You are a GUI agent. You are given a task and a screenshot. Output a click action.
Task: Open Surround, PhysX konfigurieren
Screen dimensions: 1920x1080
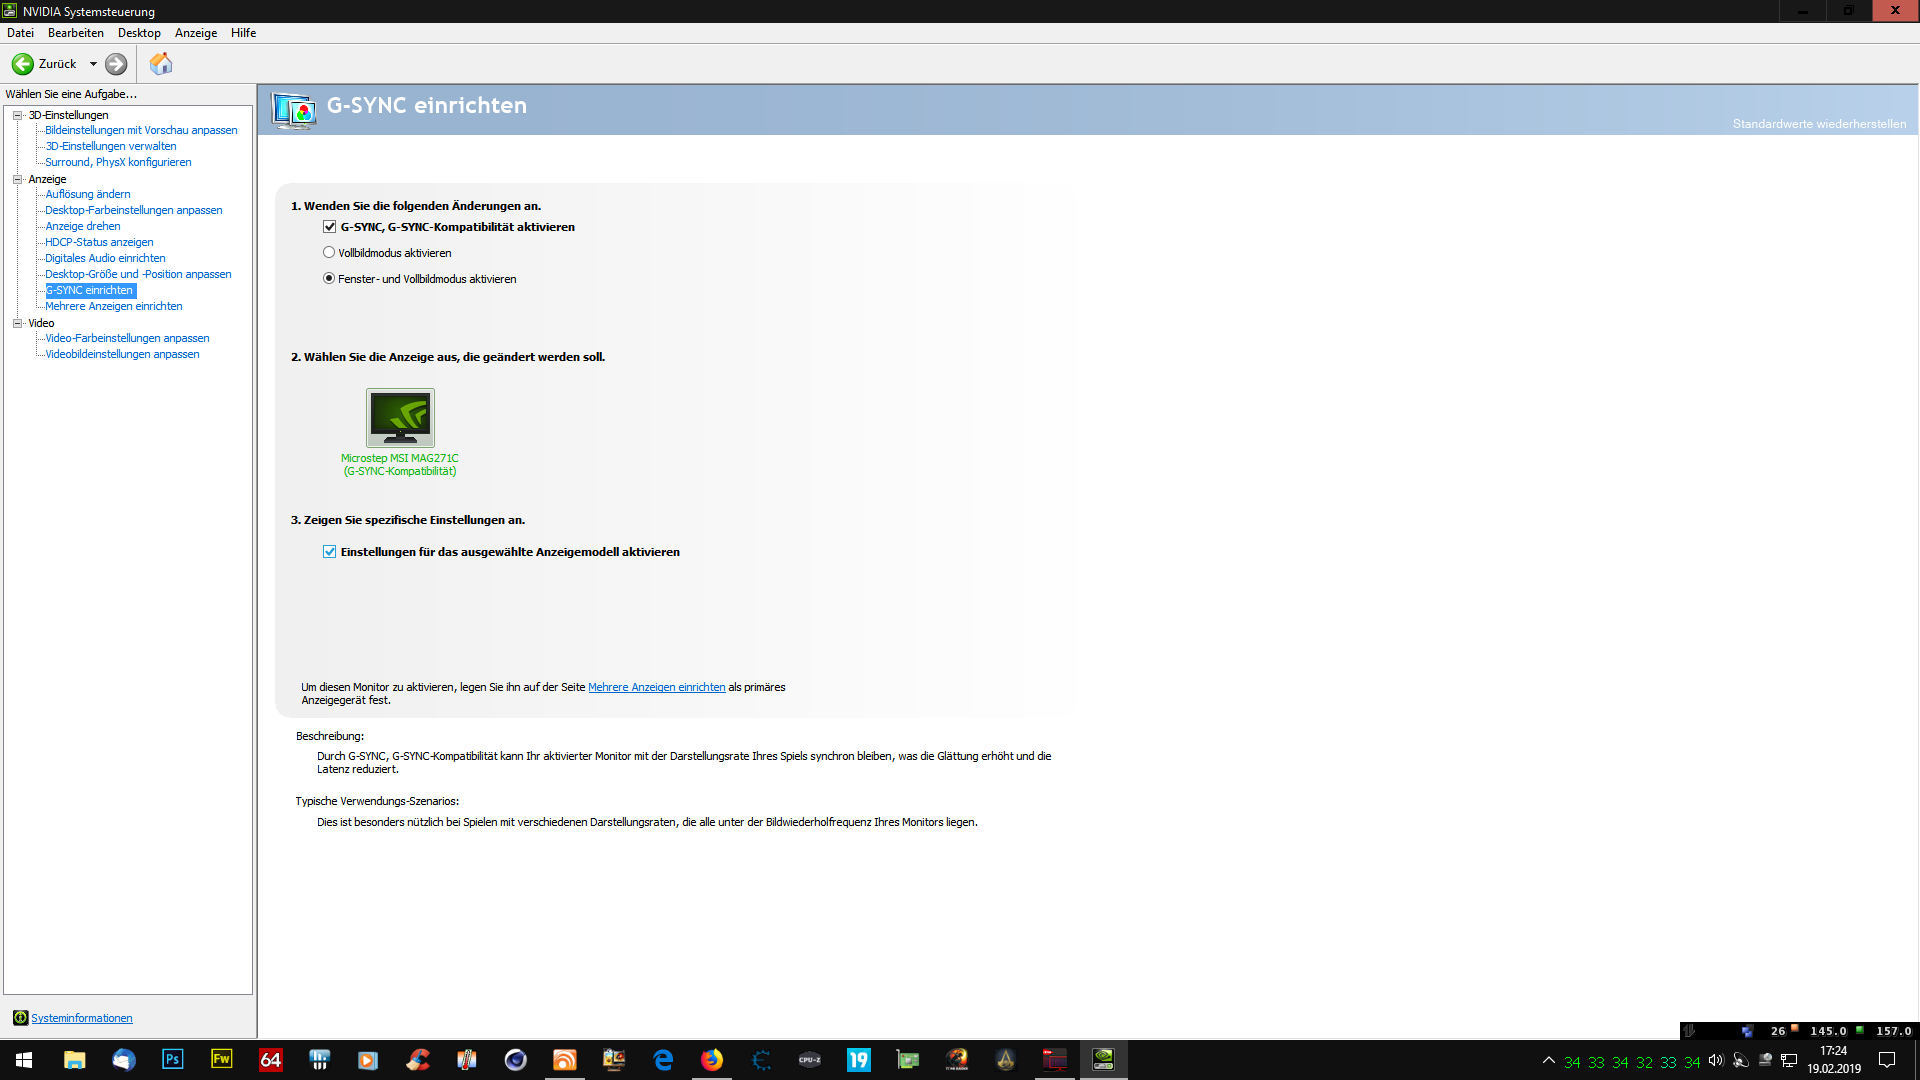[x=118, y=162]
